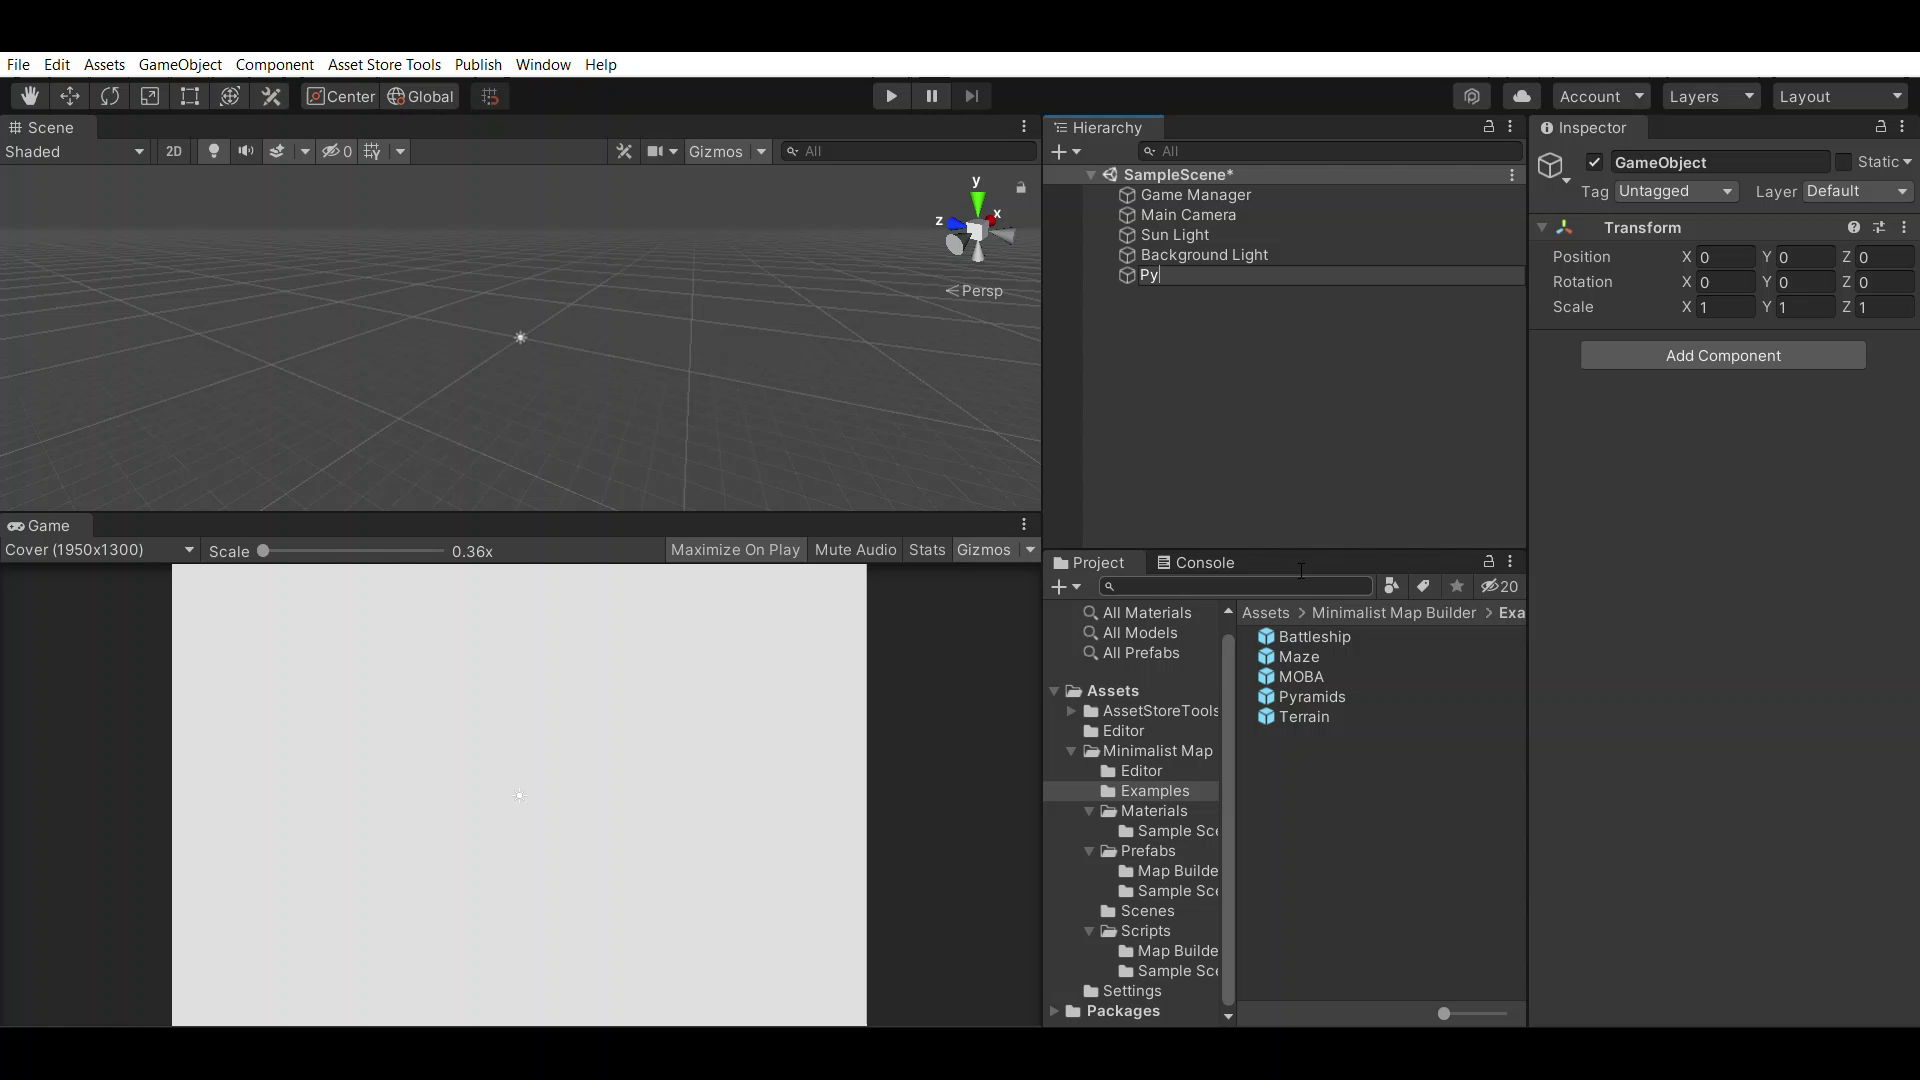Toggle Stats in Game view
1920x1080 pixels.
tap(927, 550)
